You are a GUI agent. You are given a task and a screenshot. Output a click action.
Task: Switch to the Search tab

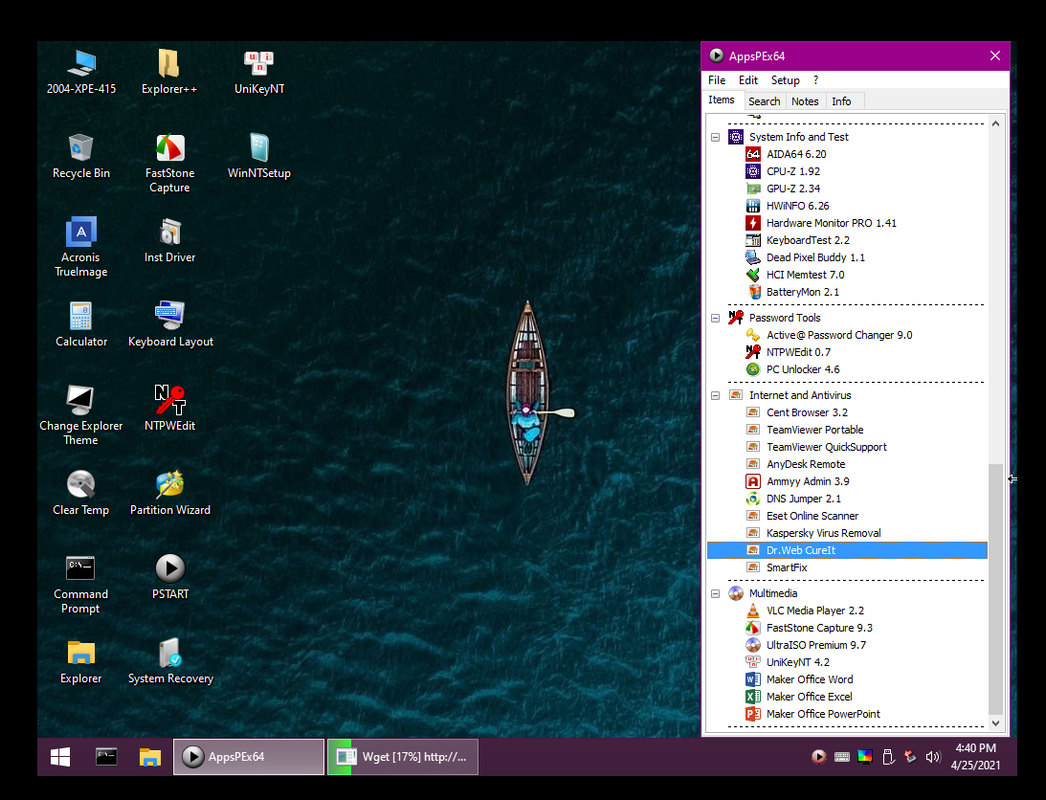764,101
